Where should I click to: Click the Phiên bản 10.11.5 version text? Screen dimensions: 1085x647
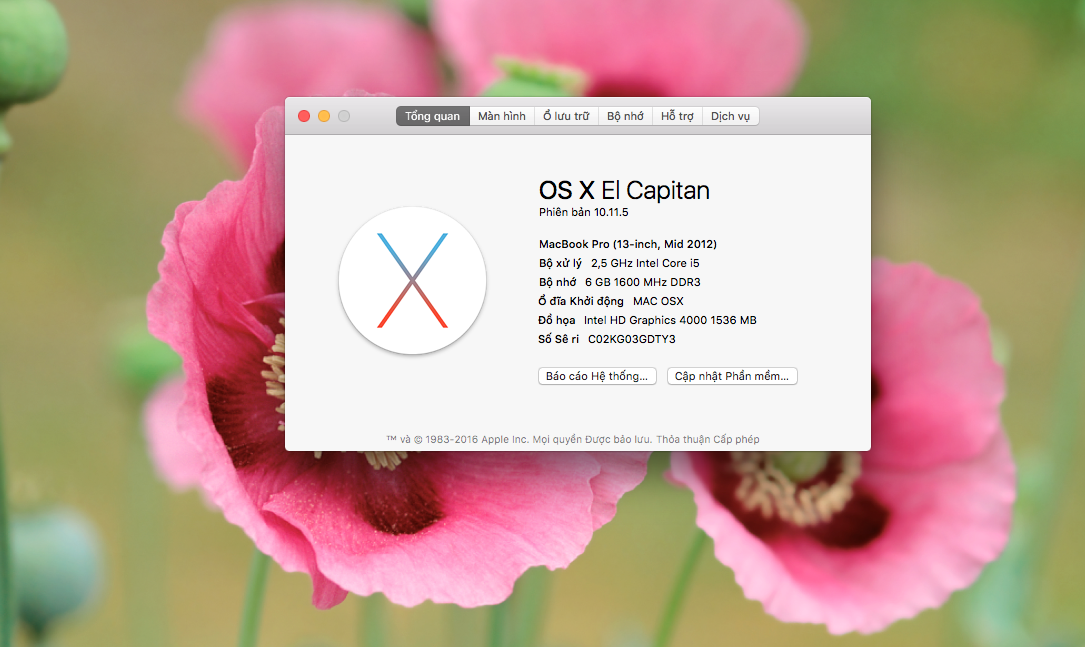[x=583, y=212]
